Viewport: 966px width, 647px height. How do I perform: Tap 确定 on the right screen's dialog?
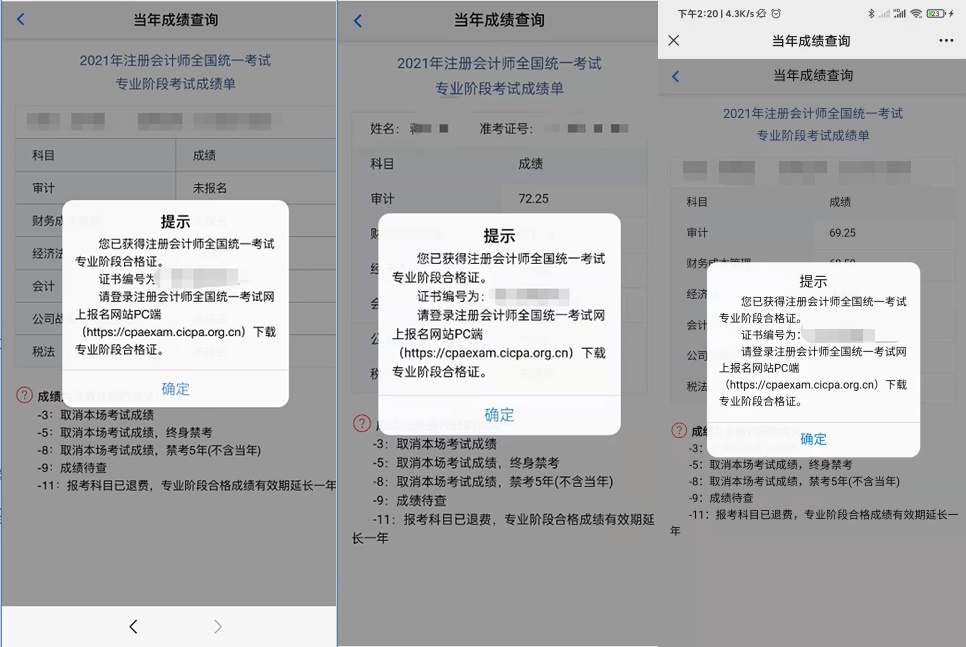pyautogui.click(x=813, y=439)
